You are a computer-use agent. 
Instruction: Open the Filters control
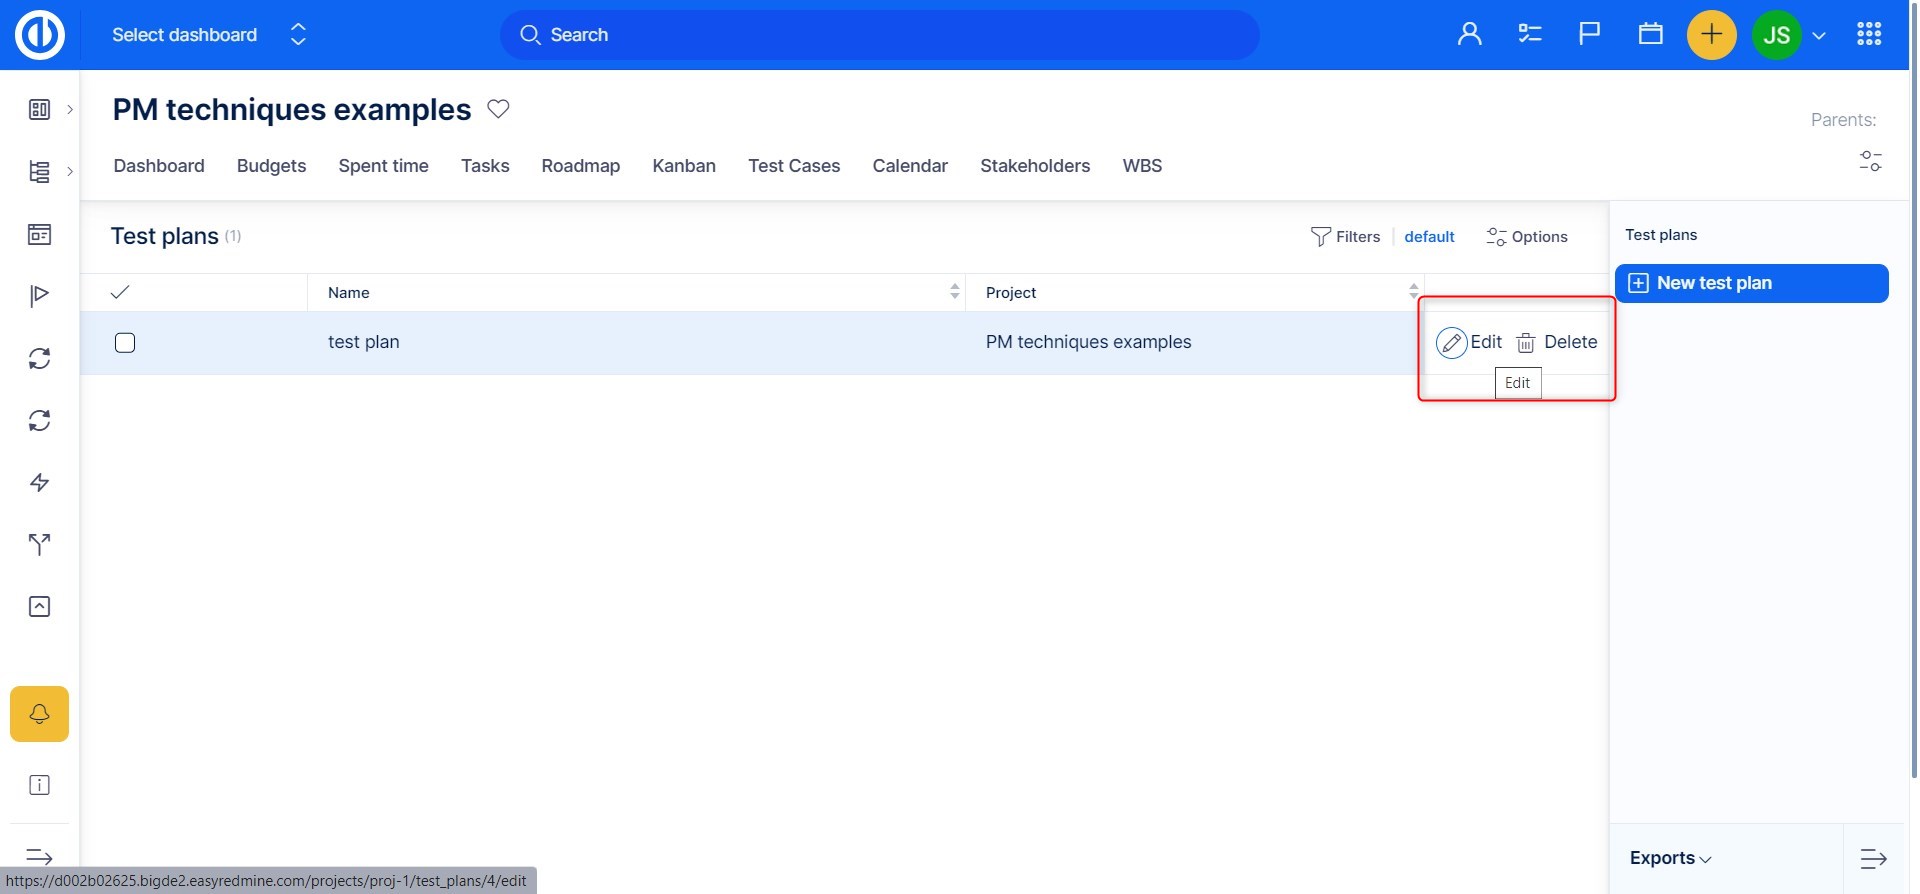coord(1345,237)
